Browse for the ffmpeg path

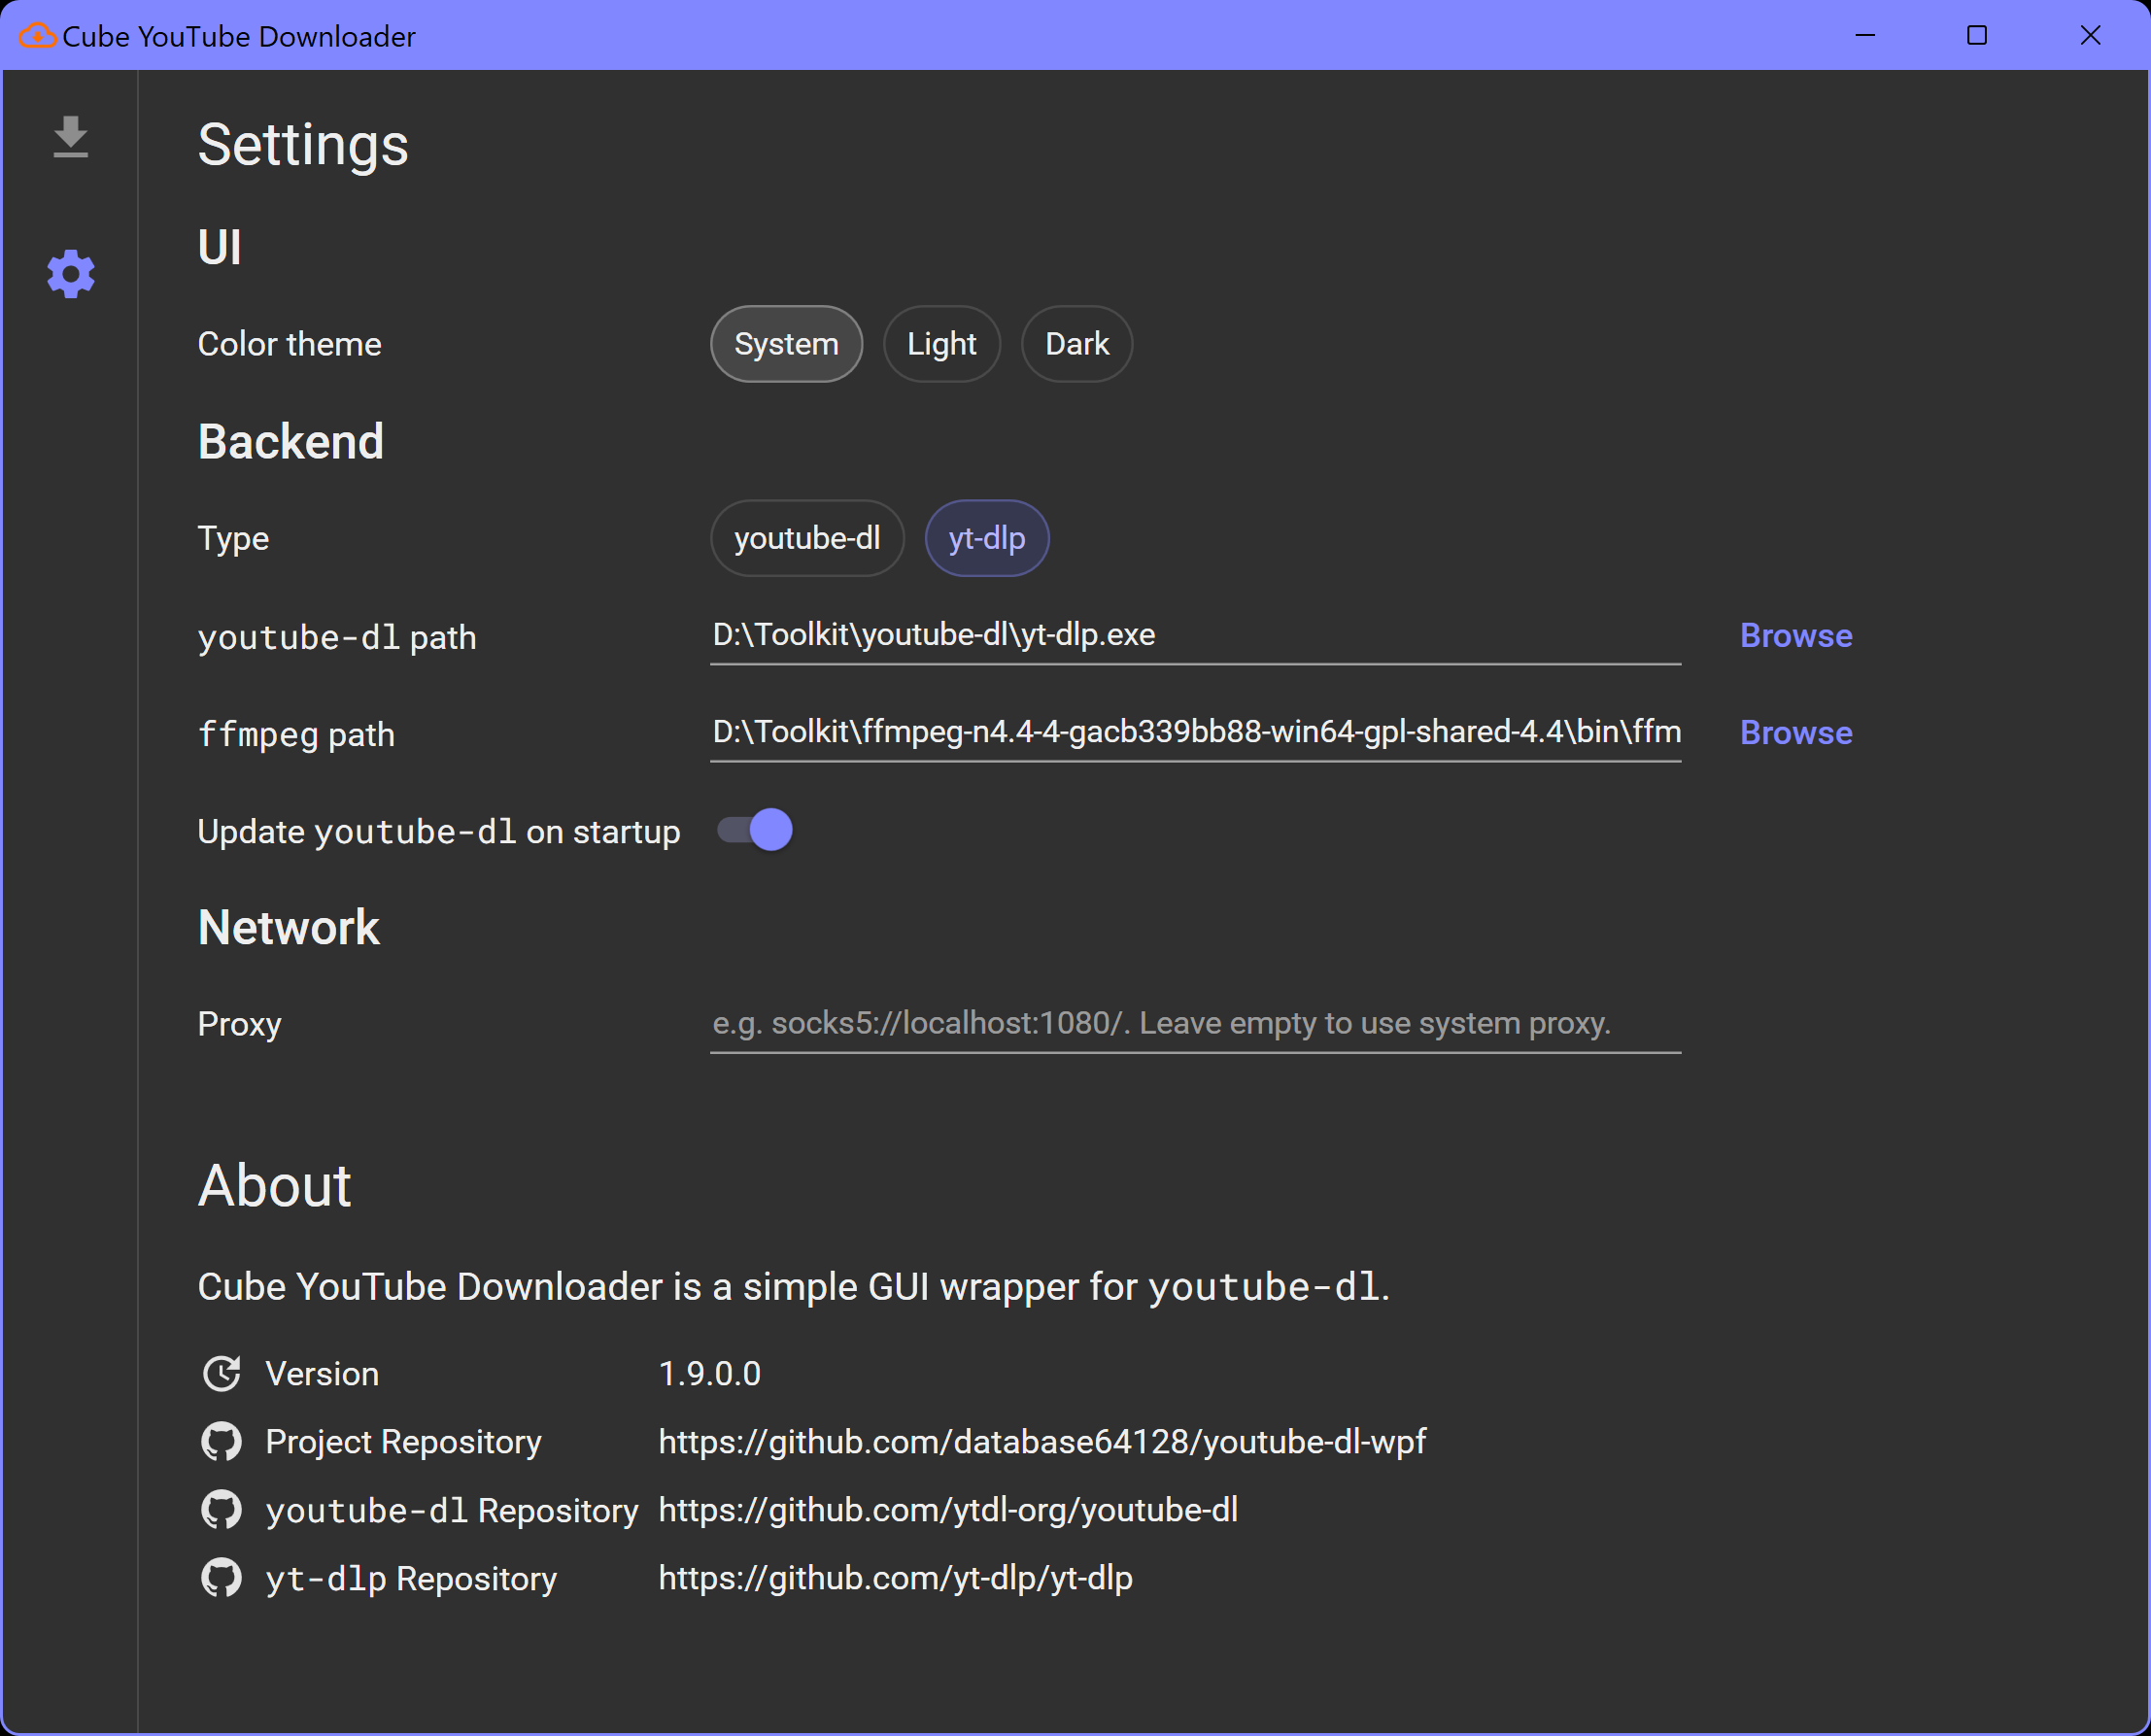coord(1796,733)
